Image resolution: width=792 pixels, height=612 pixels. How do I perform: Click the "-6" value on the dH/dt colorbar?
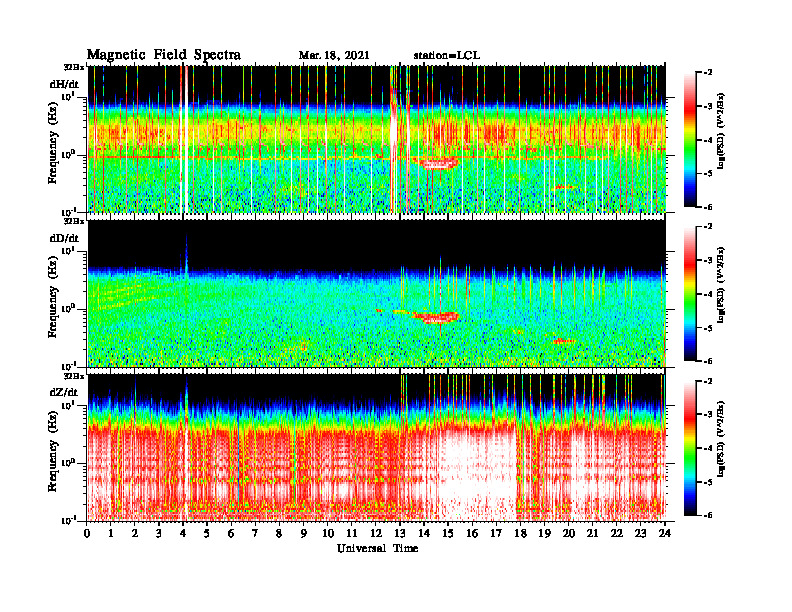coord(708,207)
